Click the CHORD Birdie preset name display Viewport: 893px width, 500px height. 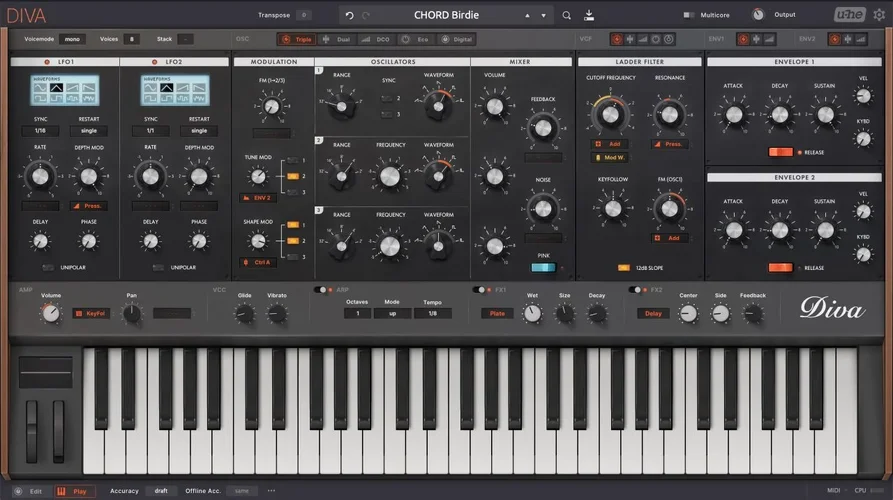446,15
